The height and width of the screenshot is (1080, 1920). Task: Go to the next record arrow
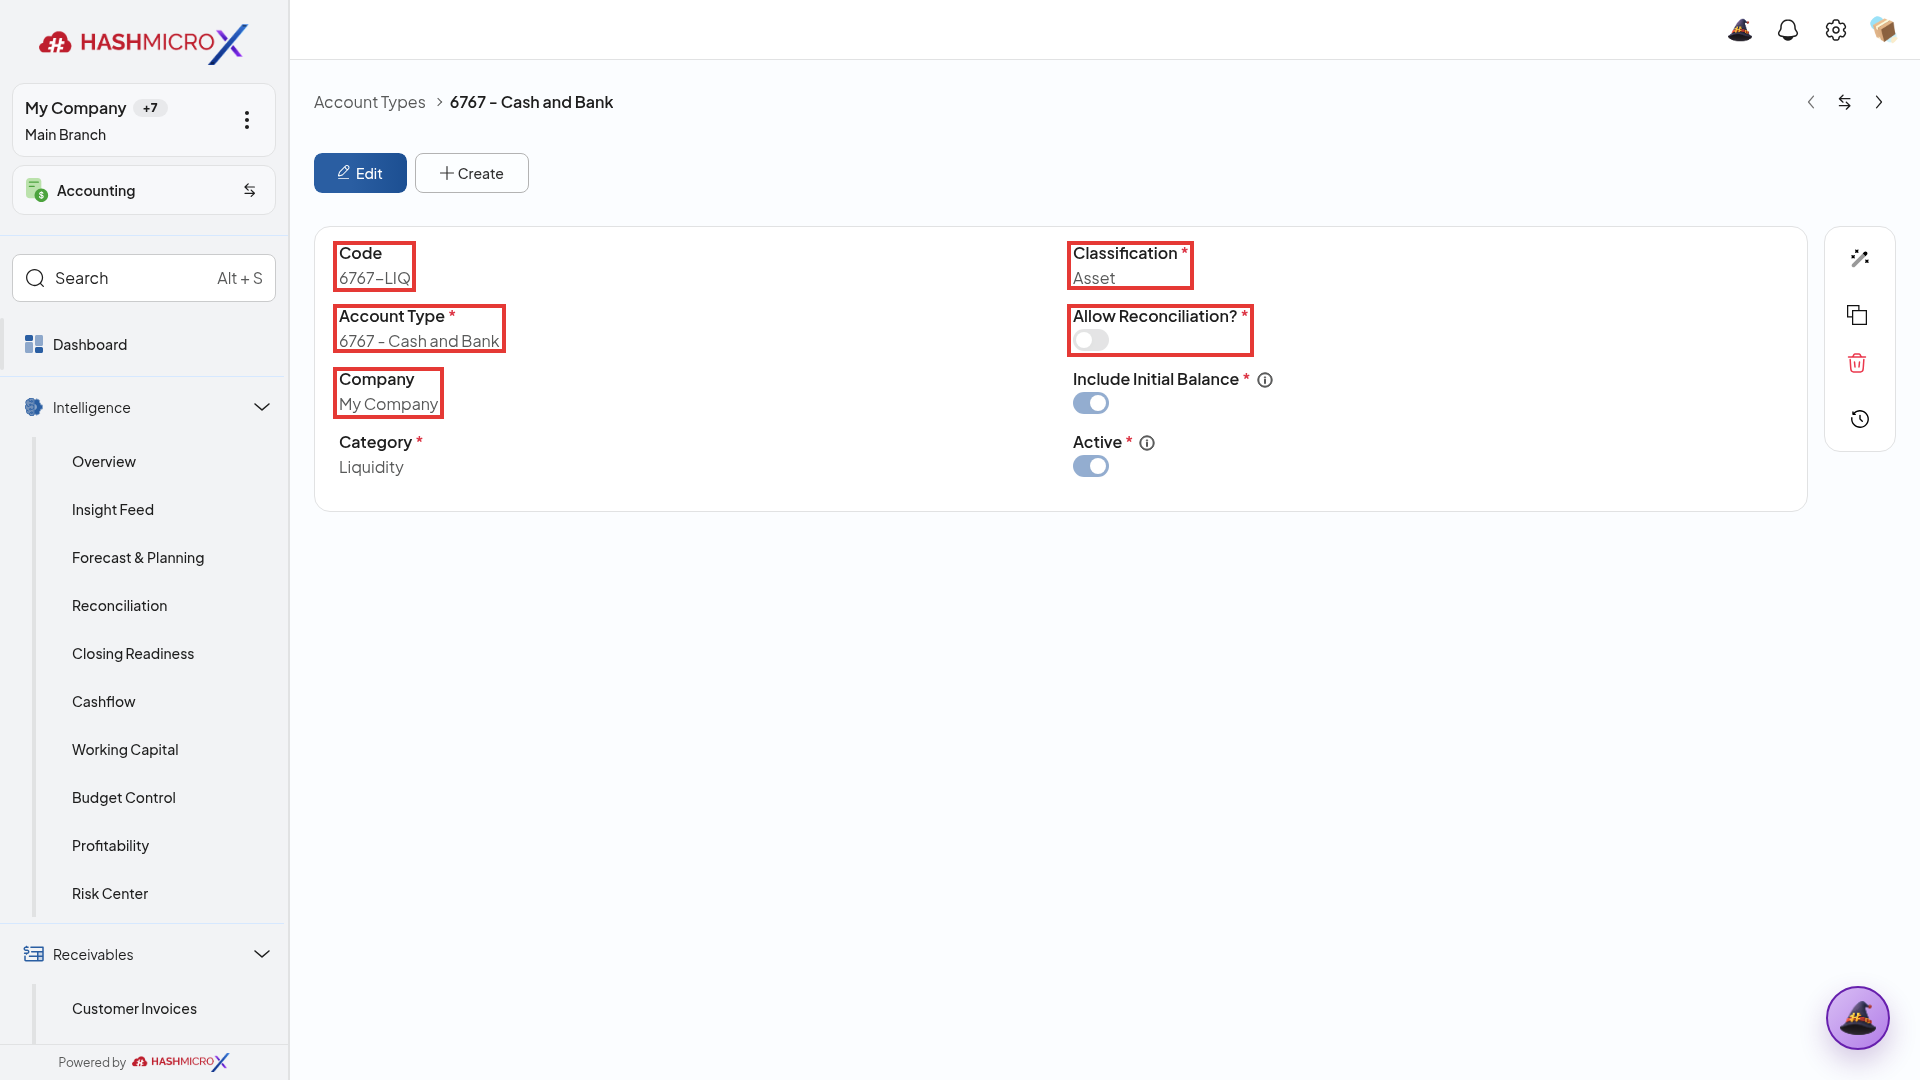coord(1879,102)
